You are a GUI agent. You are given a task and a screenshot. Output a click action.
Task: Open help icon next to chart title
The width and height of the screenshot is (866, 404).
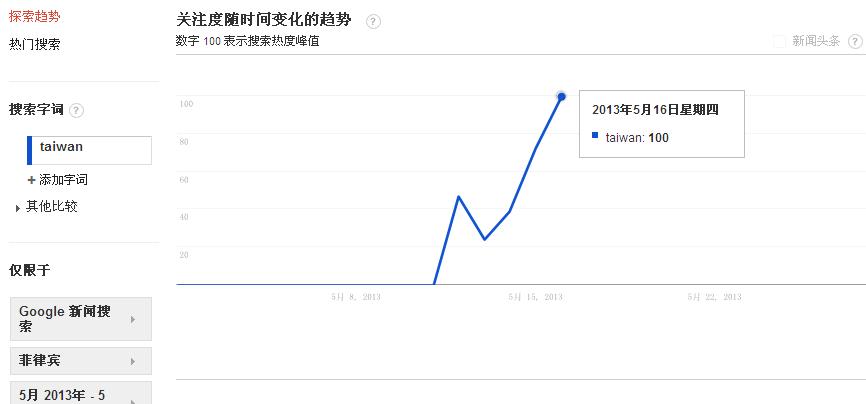(373, 22)
